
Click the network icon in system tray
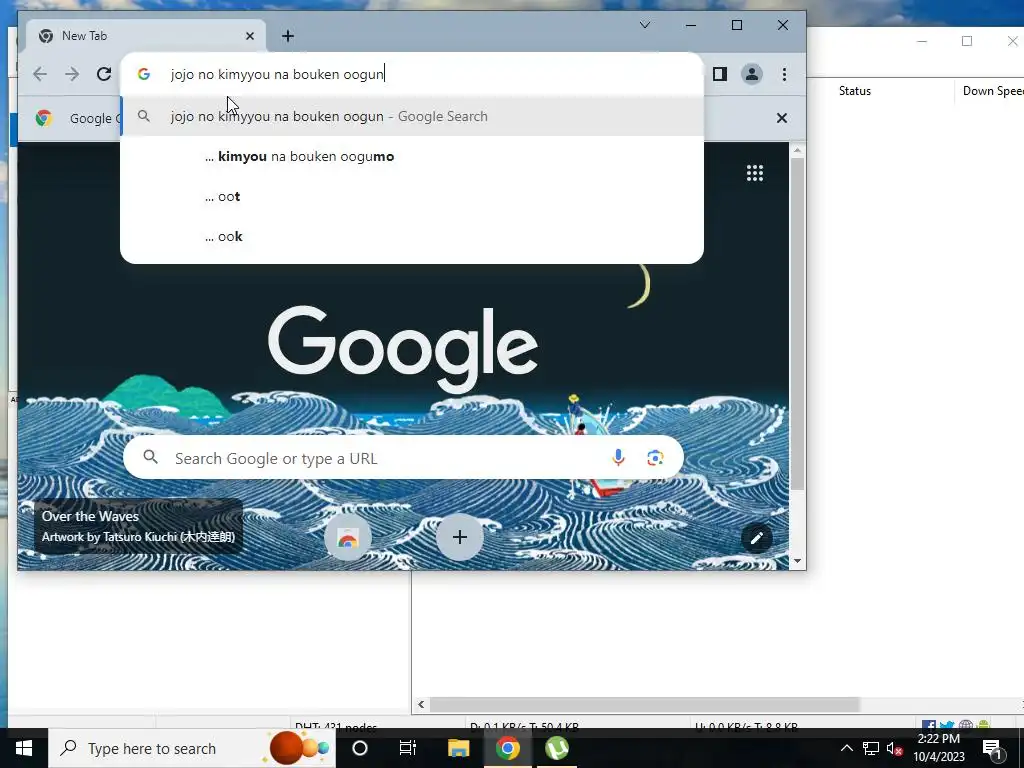871,748
